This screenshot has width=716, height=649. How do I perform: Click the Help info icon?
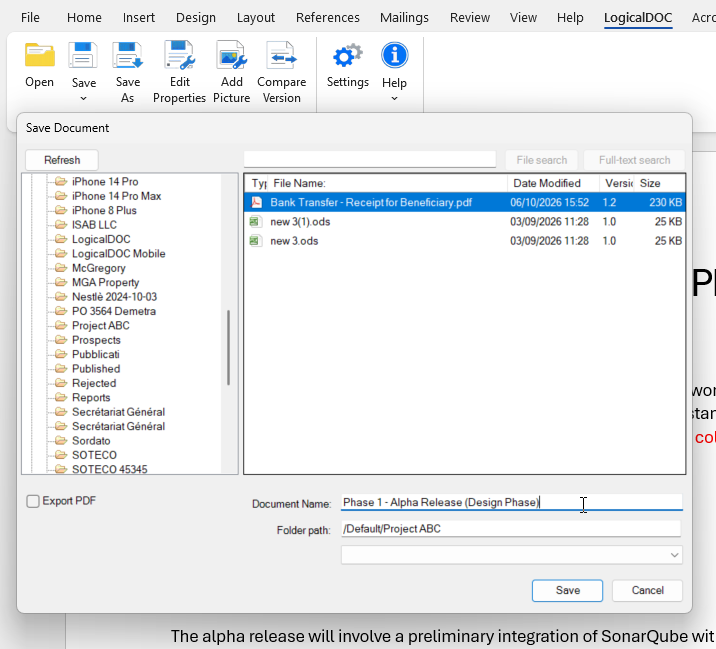click(x=395, y=55)
